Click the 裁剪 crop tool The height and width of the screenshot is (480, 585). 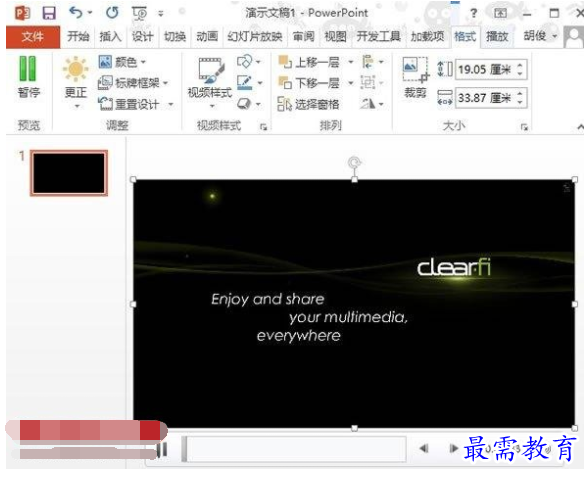click(x=415, y=78)
